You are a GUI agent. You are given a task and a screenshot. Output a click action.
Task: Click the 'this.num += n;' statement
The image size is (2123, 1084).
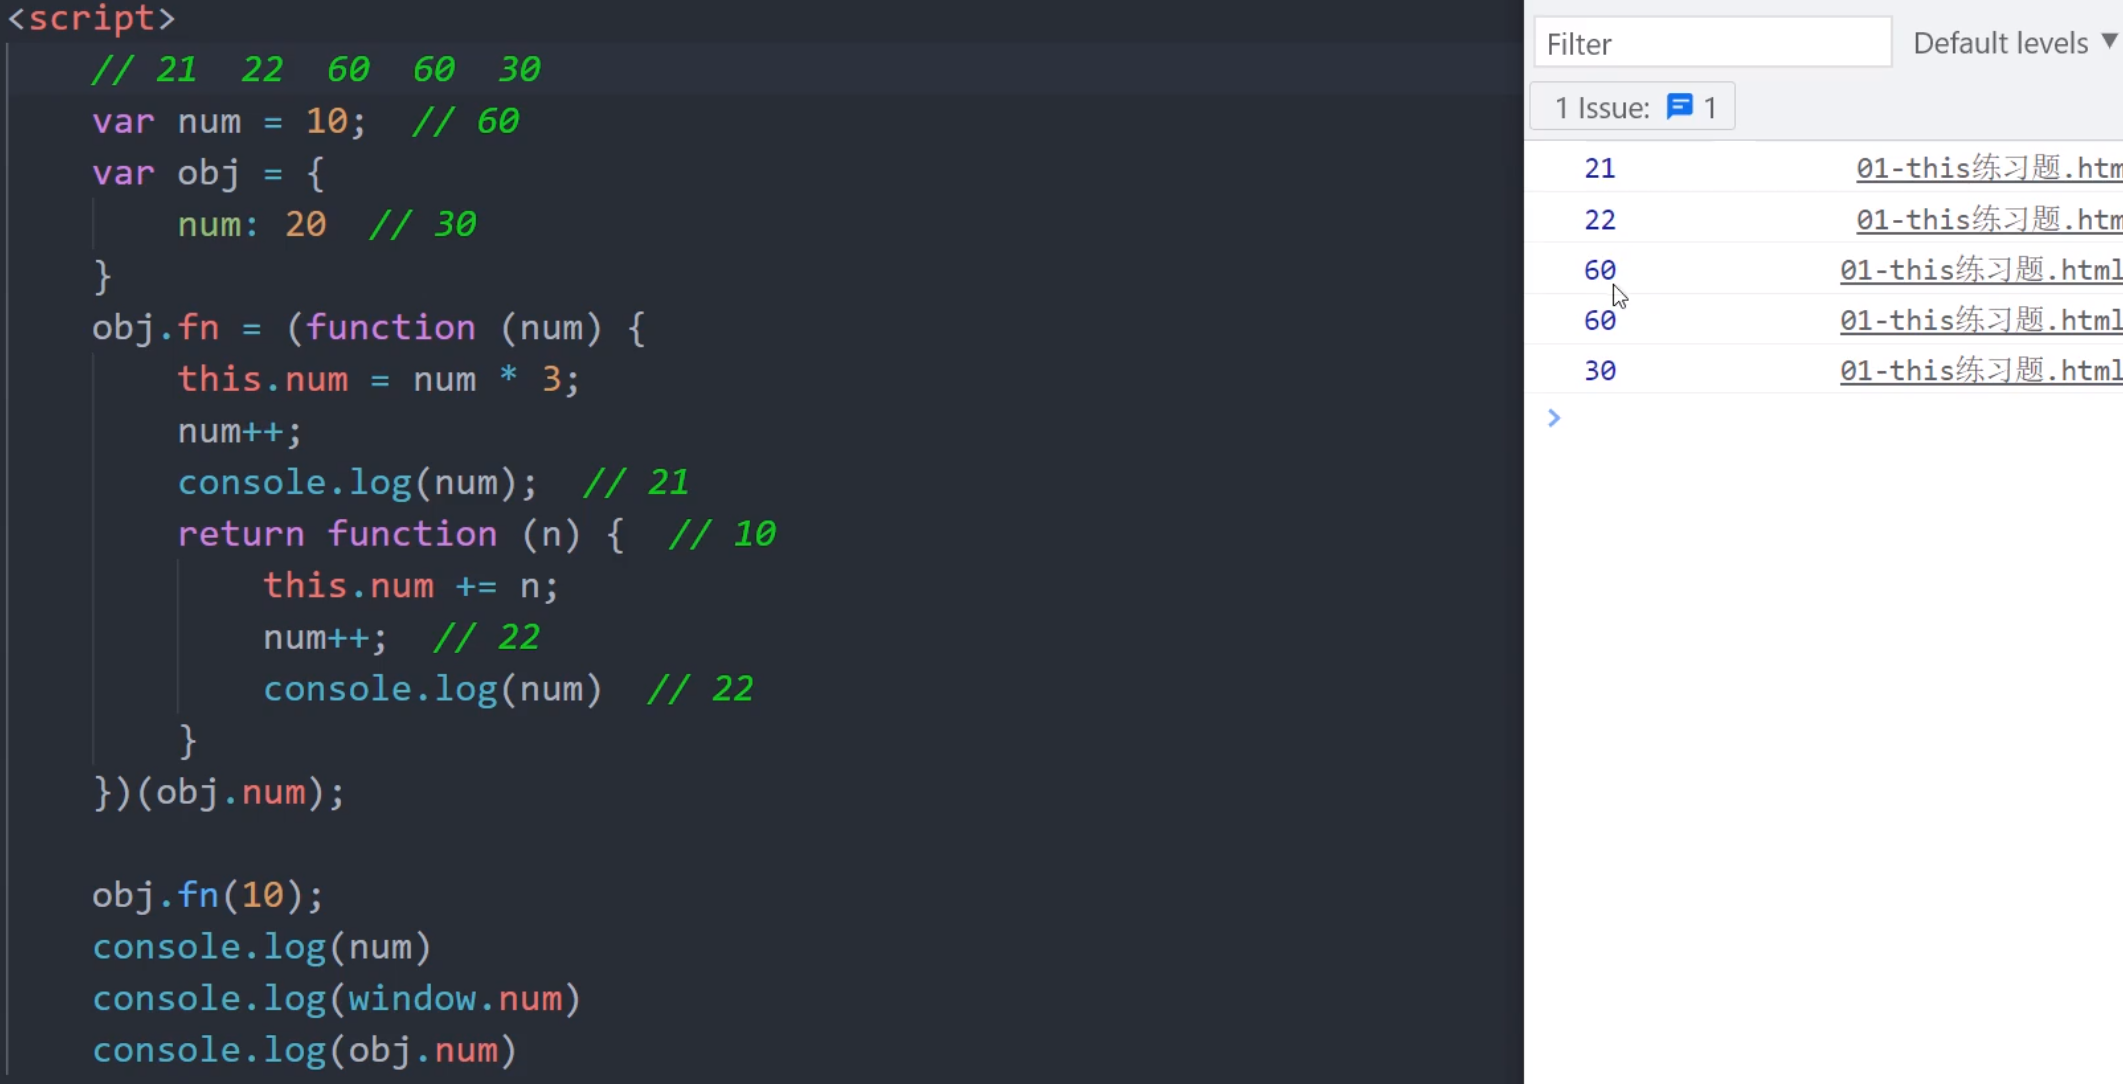(x=410, y=586)
